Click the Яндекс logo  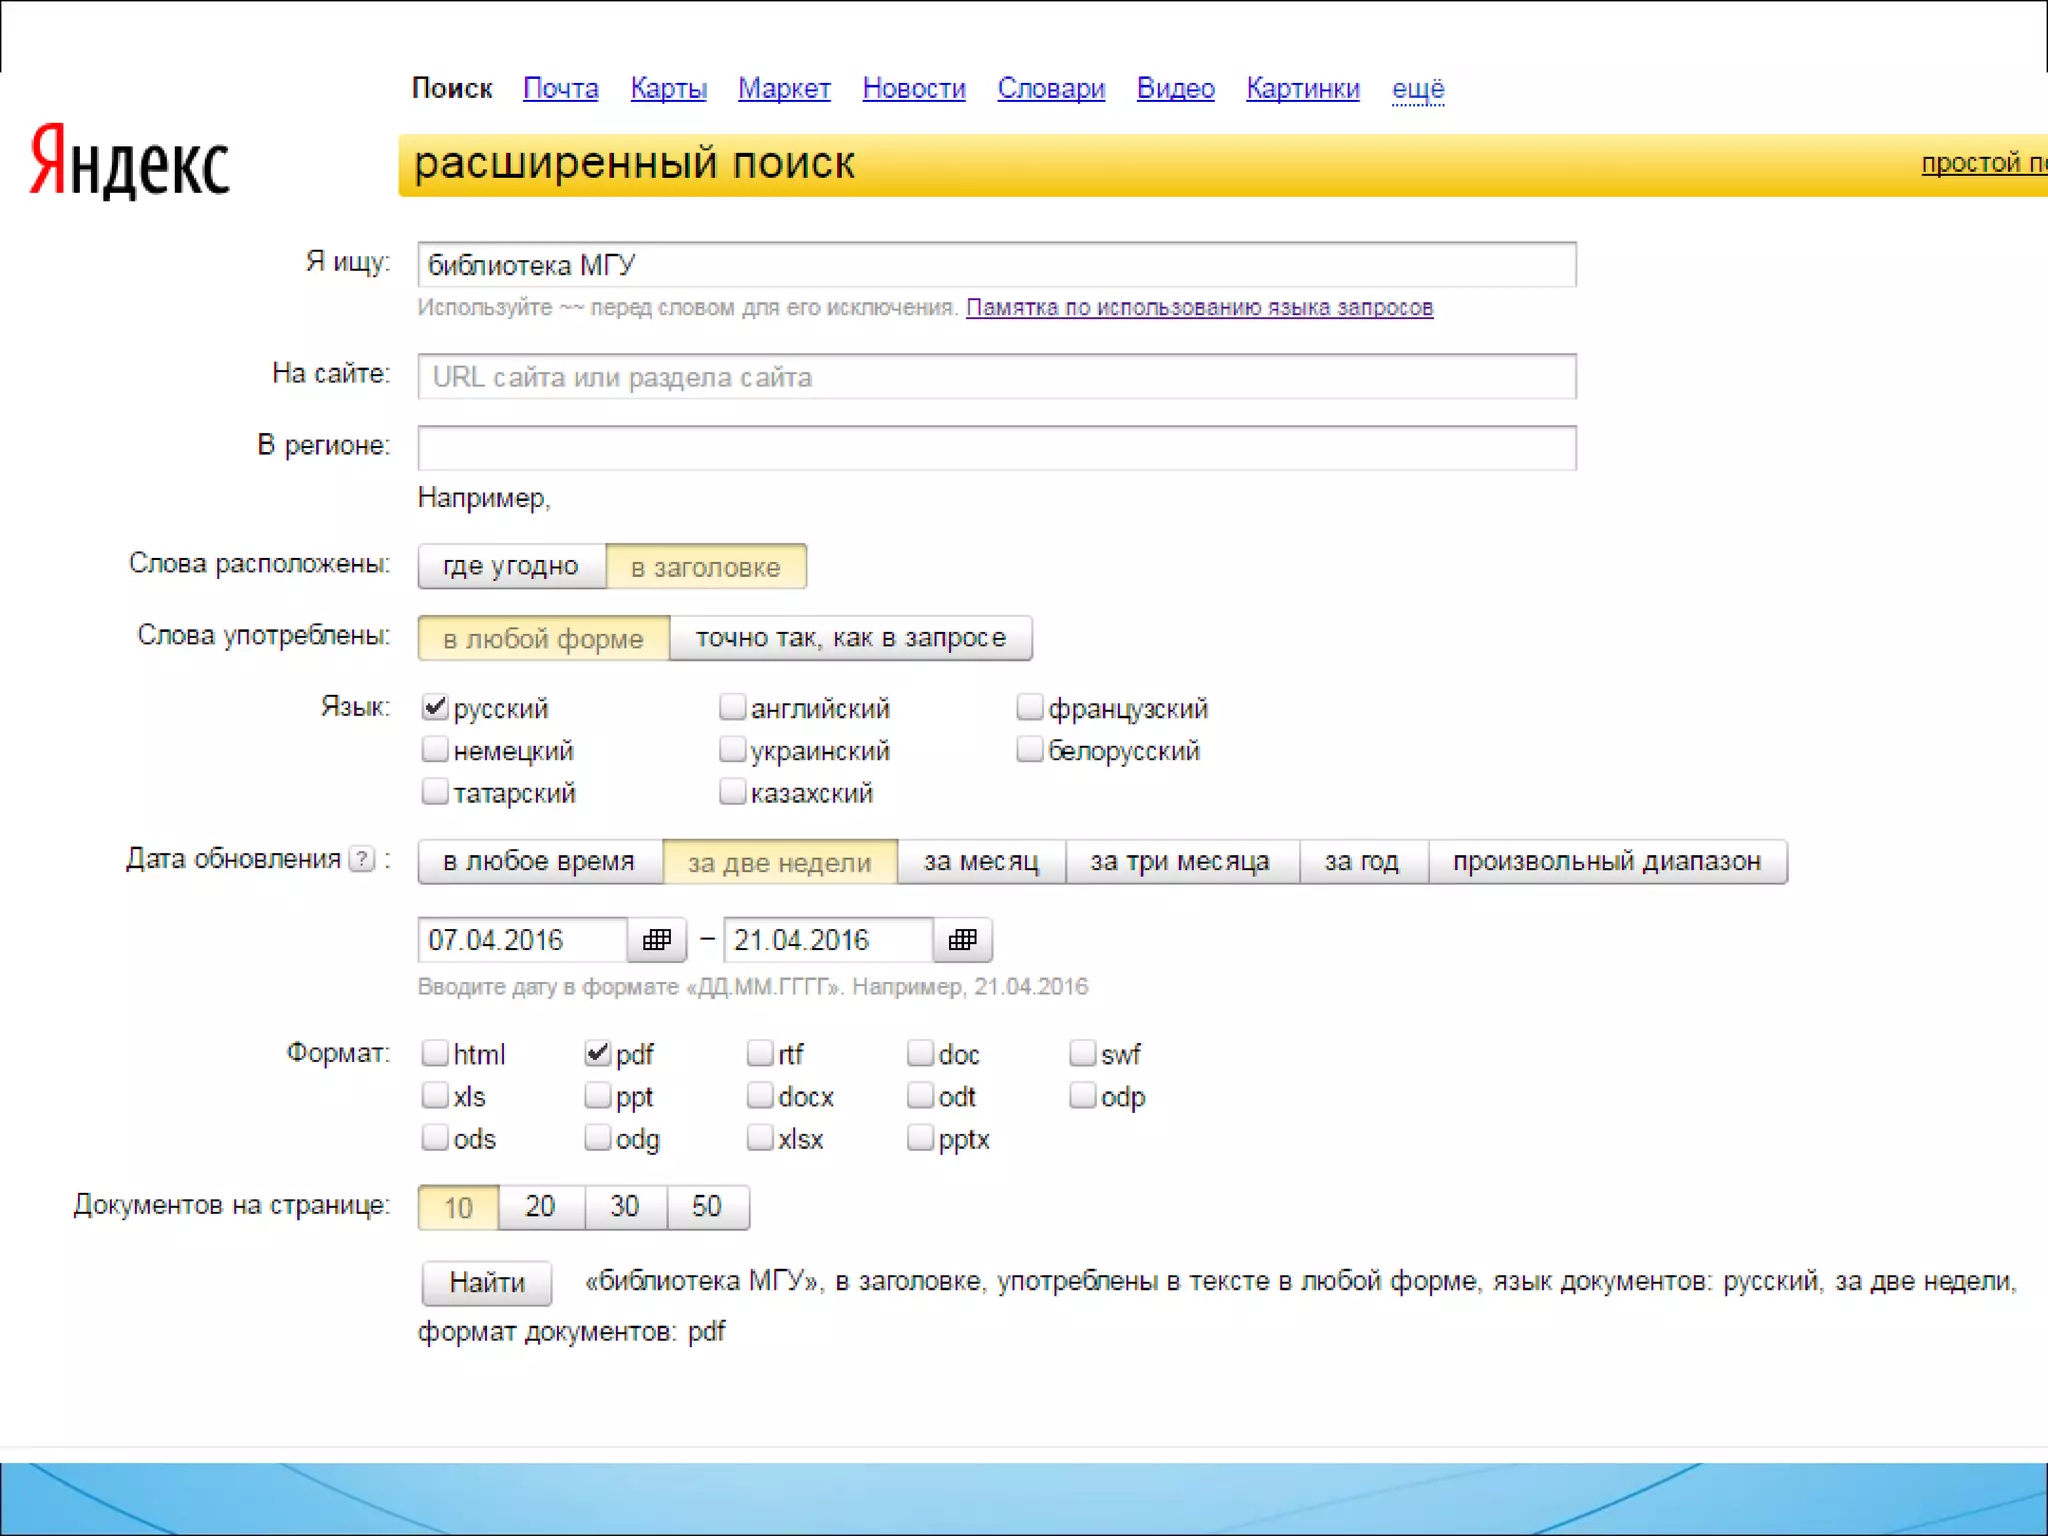pyautogui.click(x=130, y=162)
